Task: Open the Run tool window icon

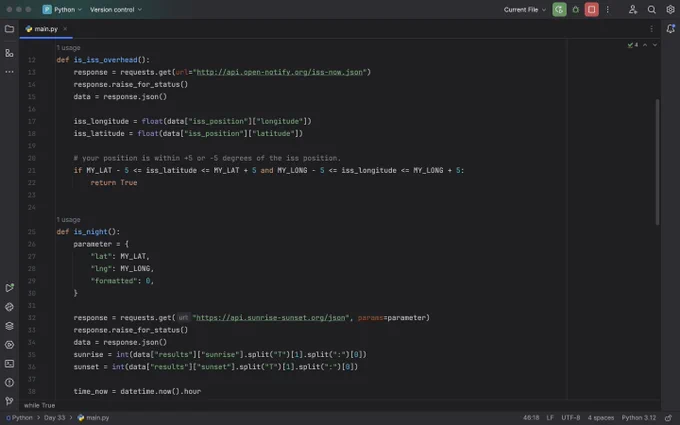Action: point(9,288)
